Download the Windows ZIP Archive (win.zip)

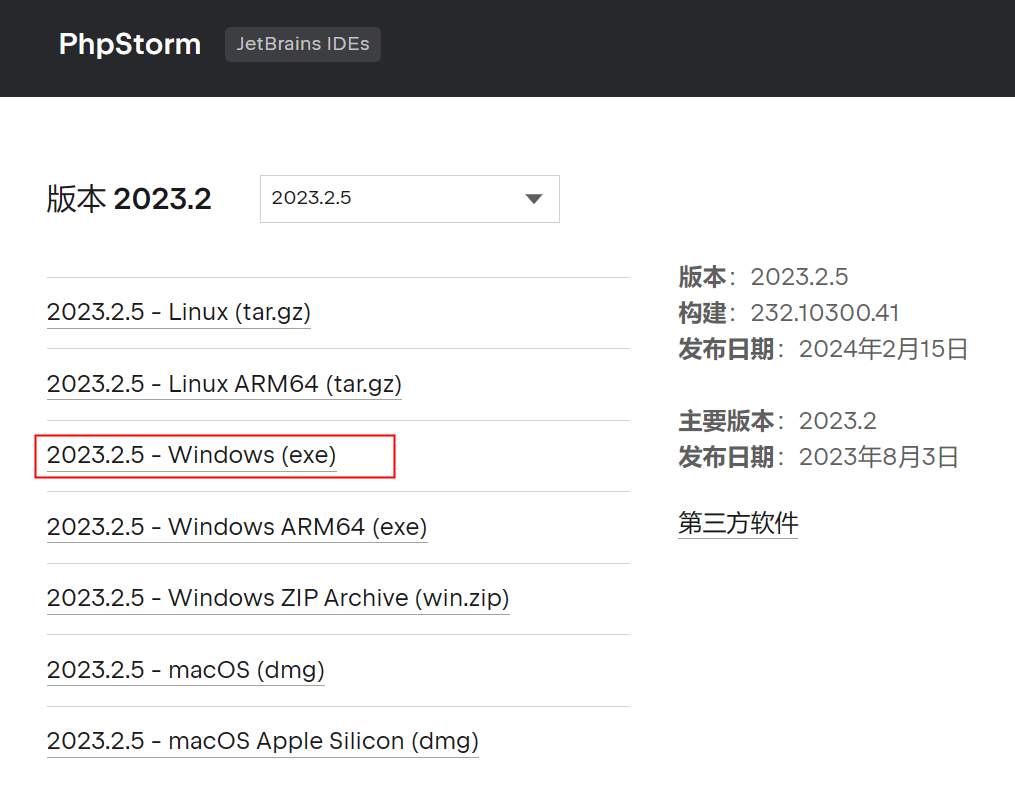[278, 598]
